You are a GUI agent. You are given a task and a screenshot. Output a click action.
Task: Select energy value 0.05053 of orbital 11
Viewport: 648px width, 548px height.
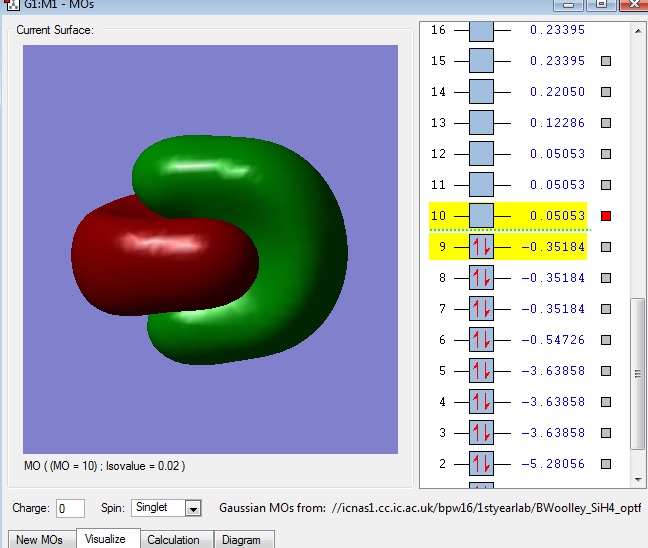point(557,185)
